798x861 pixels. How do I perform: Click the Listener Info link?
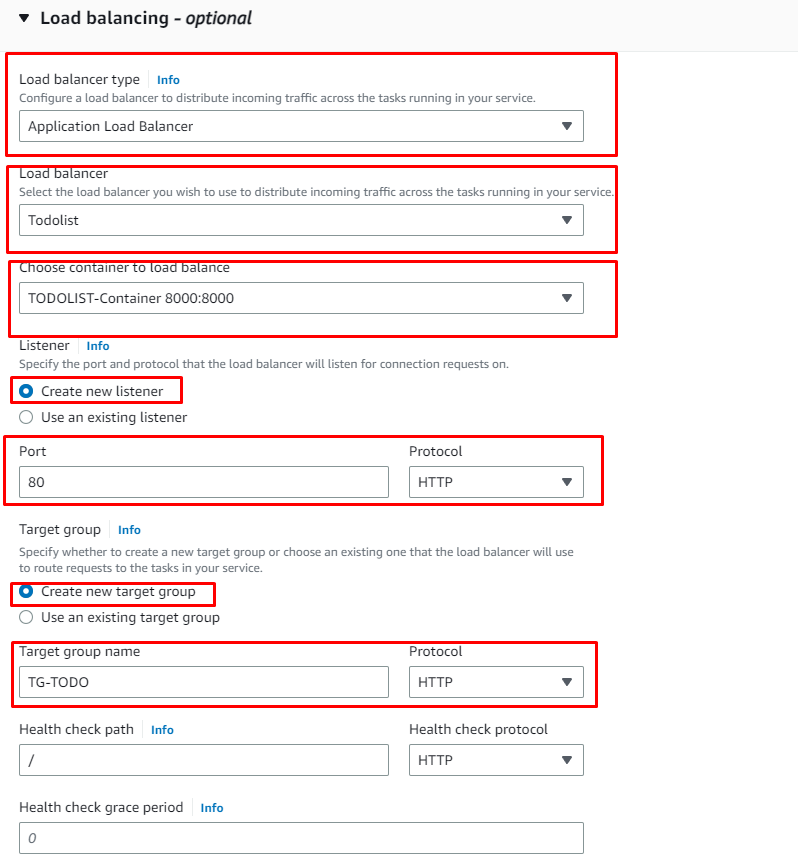pos(97,345)
